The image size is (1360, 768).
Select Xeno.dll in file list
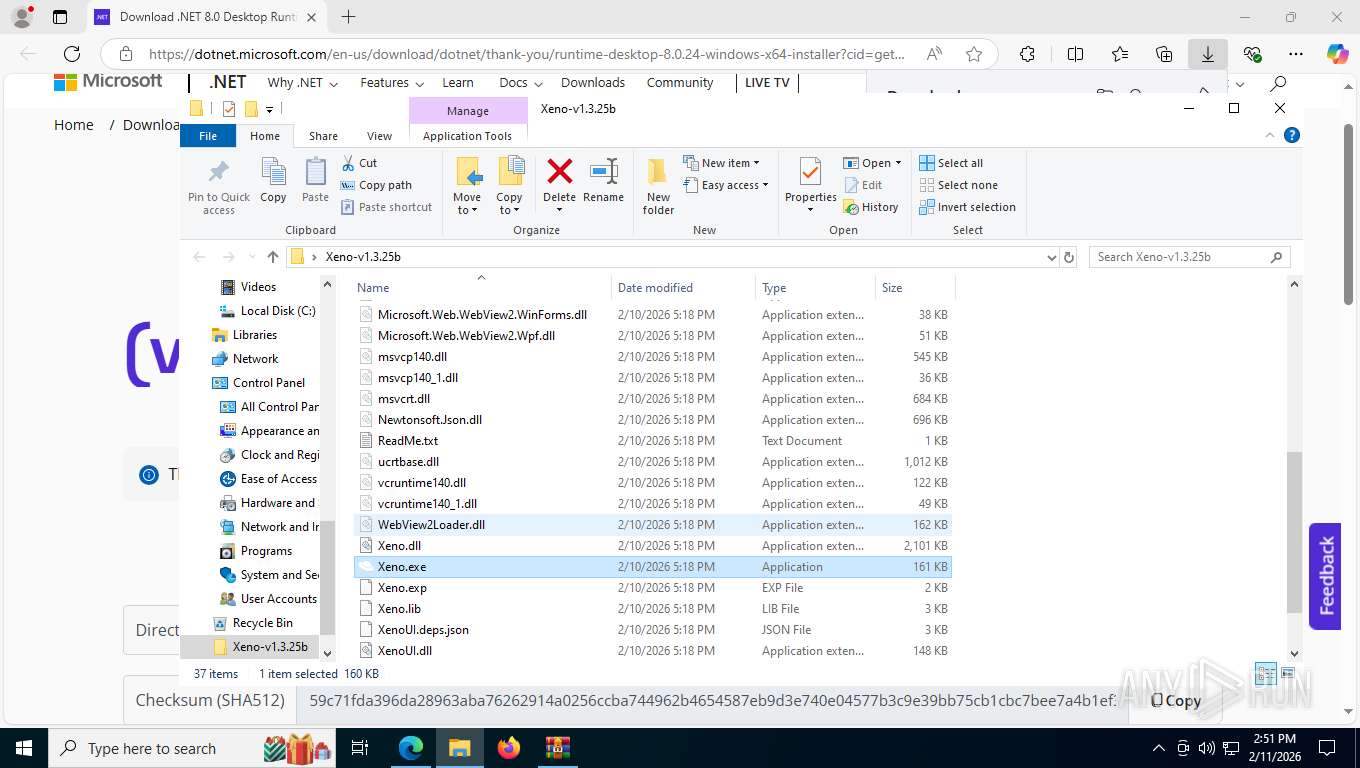[x=399, y=546]
